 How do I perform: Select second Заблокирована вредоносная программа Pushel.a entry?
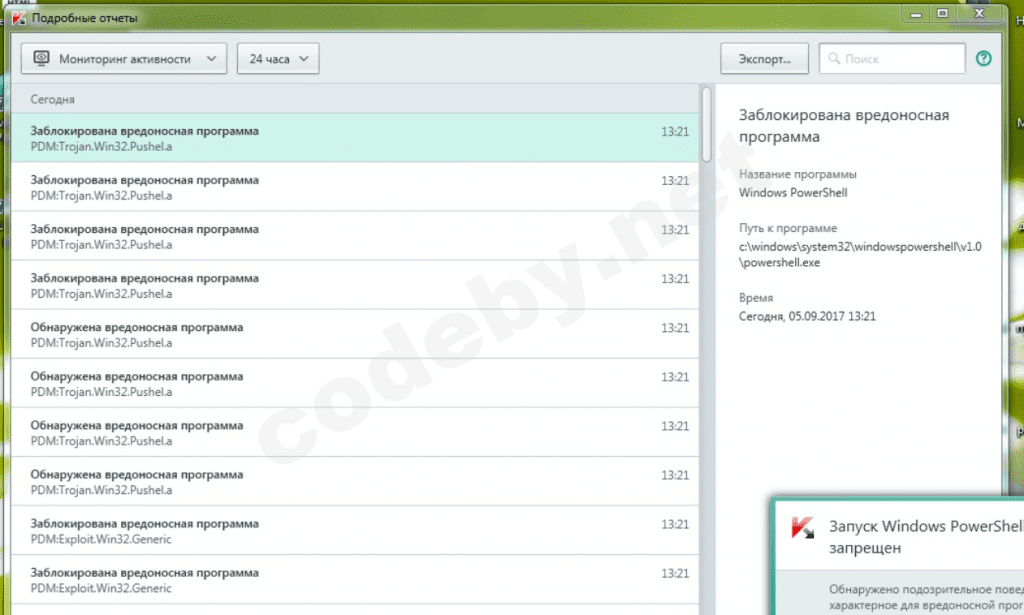click(355, 187)
